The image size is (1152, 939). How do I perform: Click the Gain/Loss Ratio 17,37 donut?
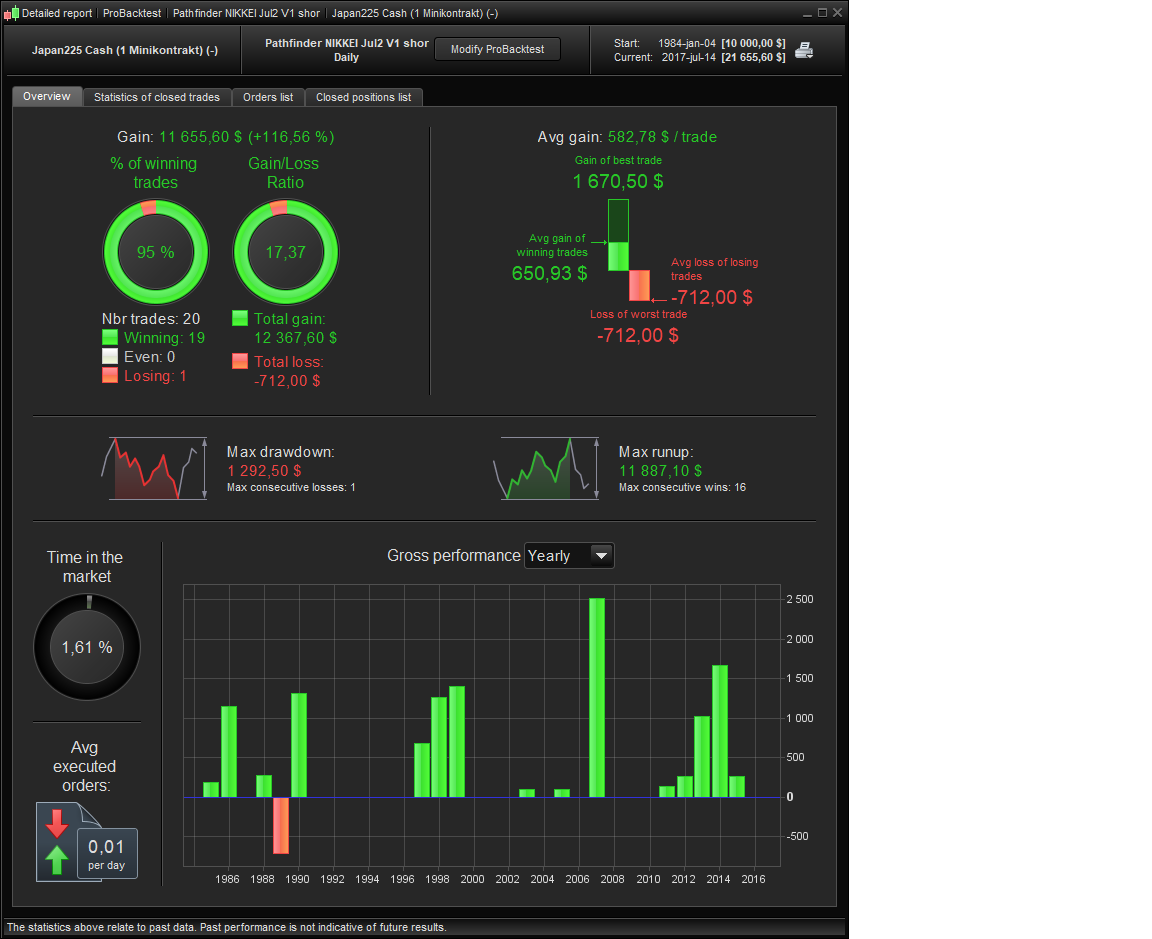pyautogui.click(x=286, y=252)
